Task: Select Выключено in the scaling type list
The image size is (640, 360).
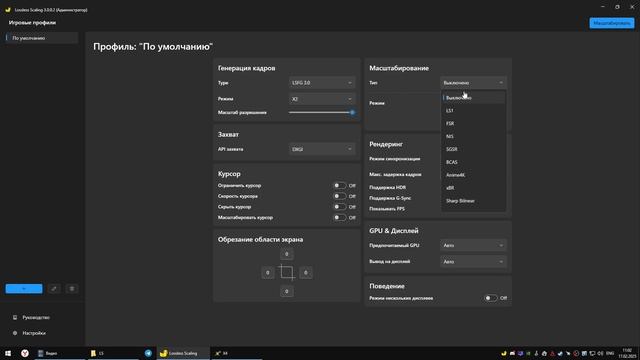Action: pyautogui.click(x=473, y=98)
